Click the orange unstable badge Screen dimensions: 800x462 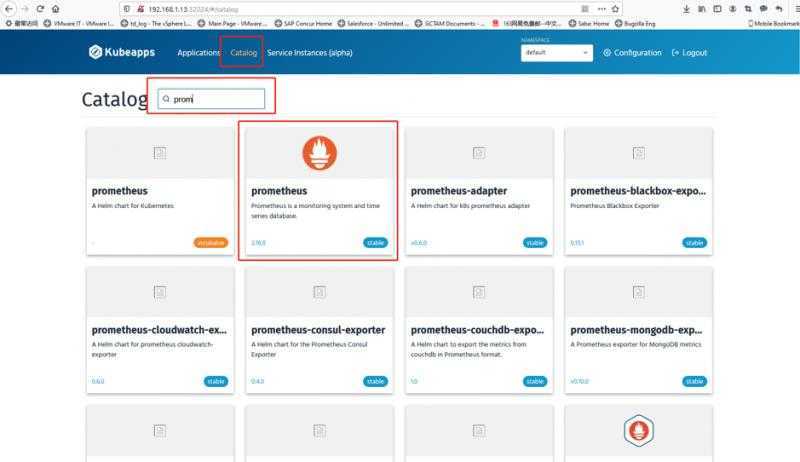point(211,243)
